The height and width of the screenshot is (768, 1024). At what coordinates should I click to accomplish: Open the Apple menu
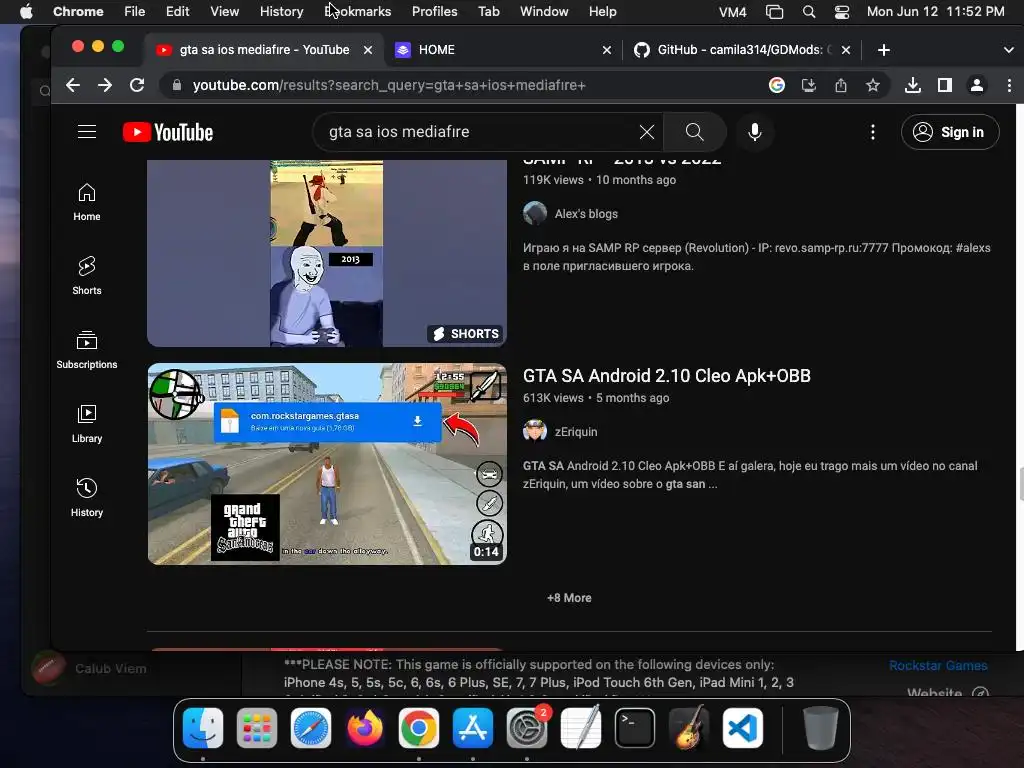pos(26,11)
